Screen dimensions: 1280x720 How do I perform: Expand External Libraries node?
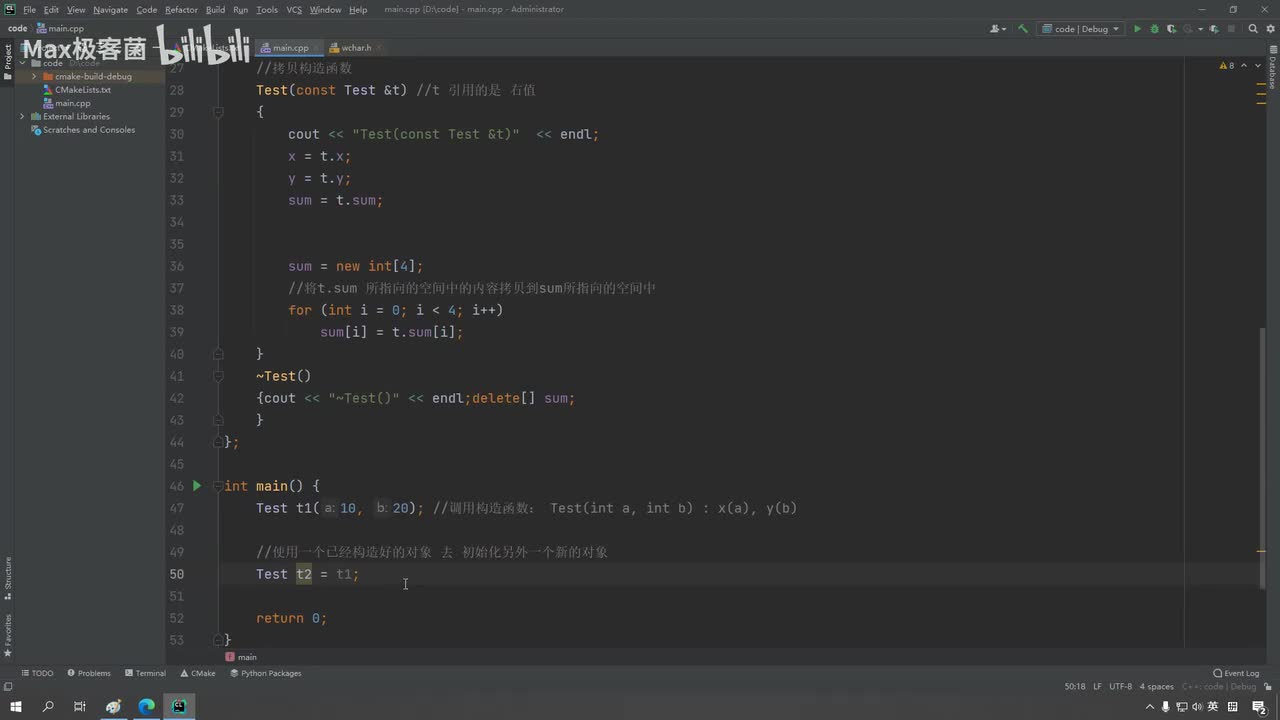pos(22,116)
